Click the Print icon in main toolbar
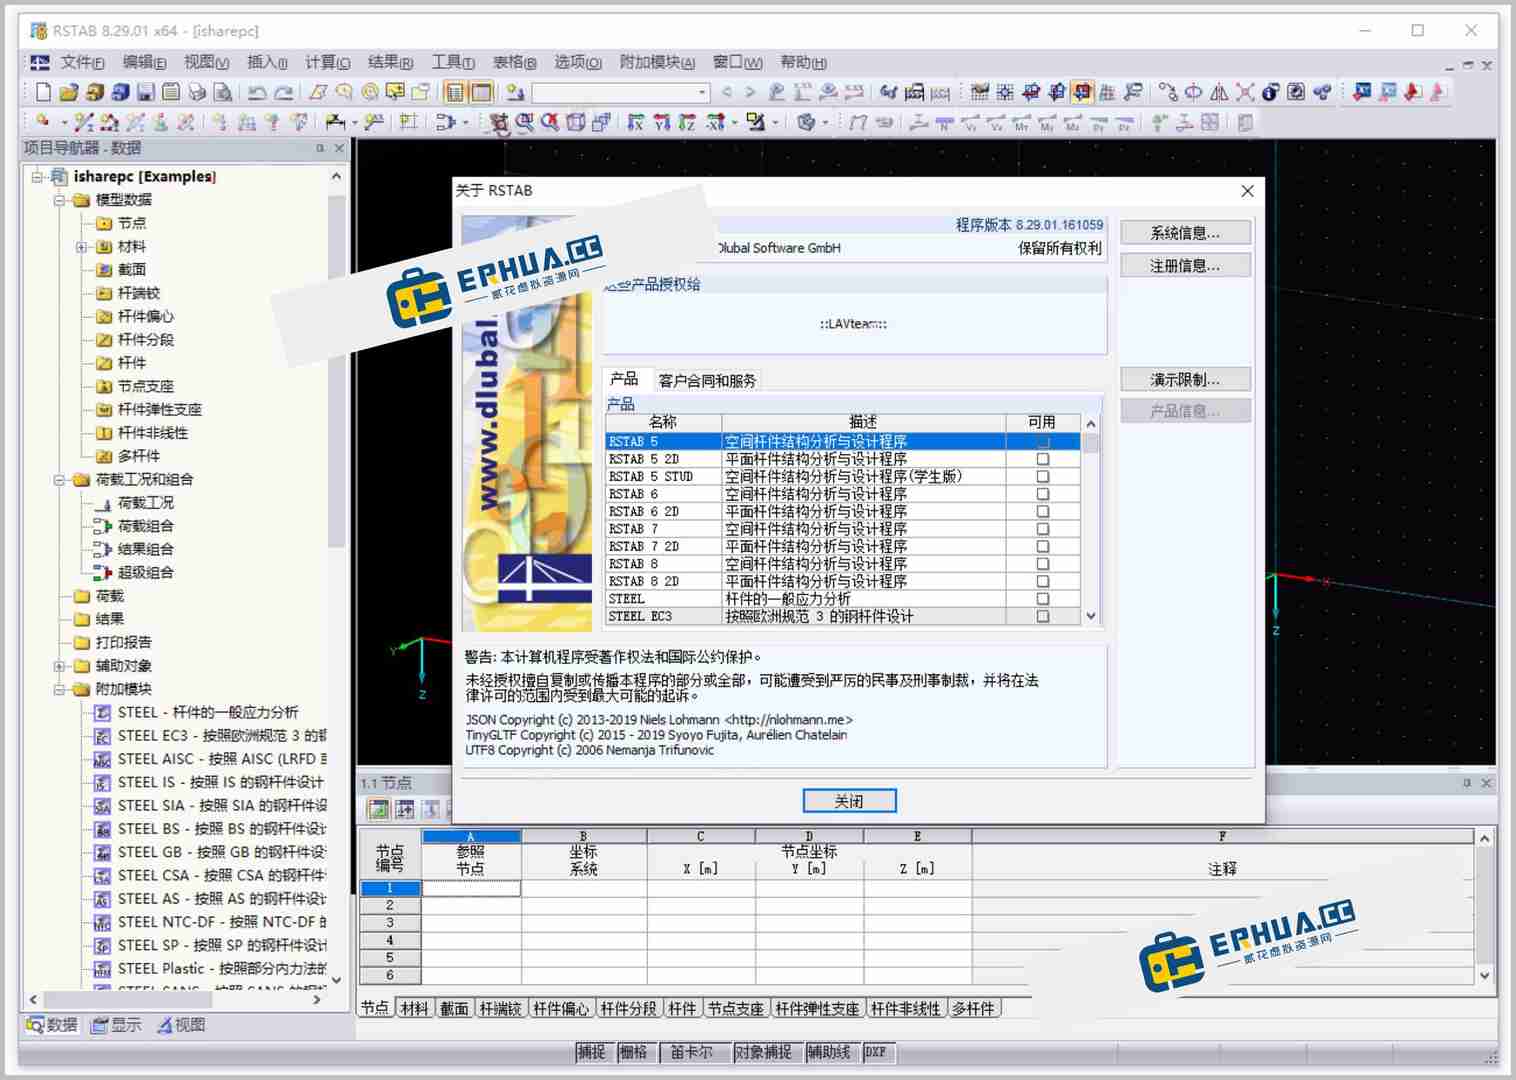The image size is (1516, 1080). point(197,92)
